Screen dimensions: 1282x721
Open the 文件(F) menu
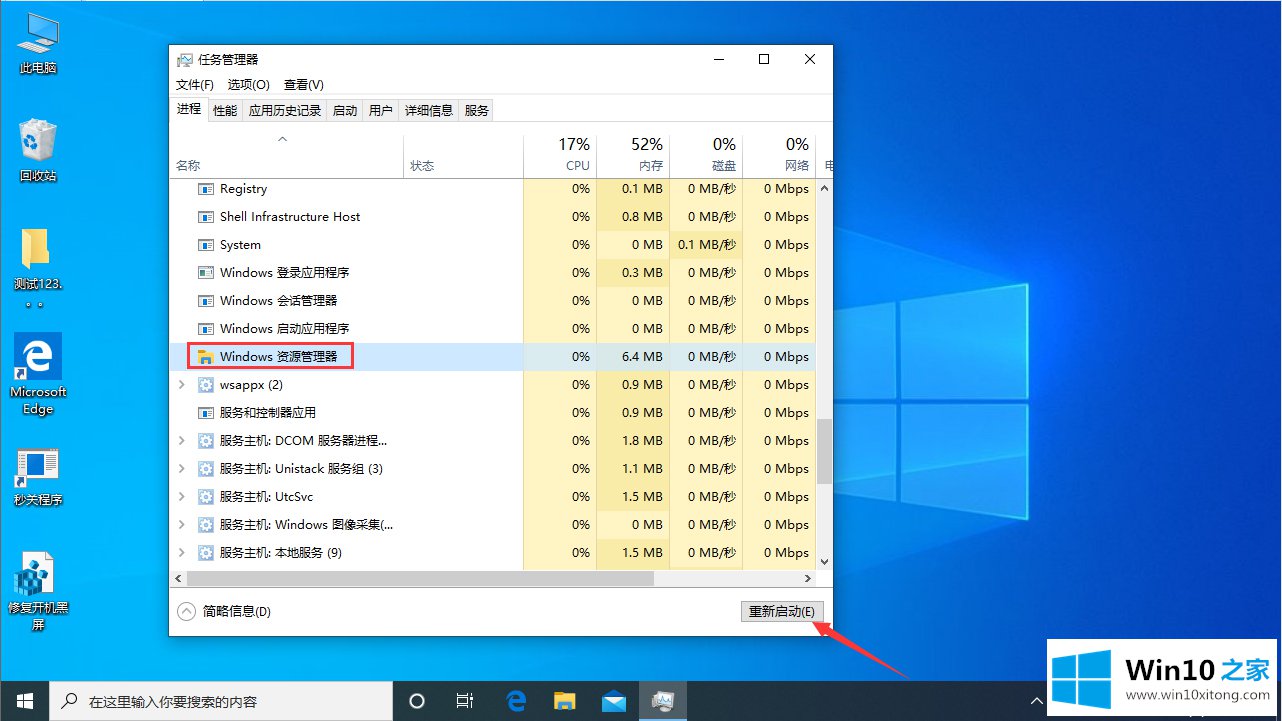[195, 85]
